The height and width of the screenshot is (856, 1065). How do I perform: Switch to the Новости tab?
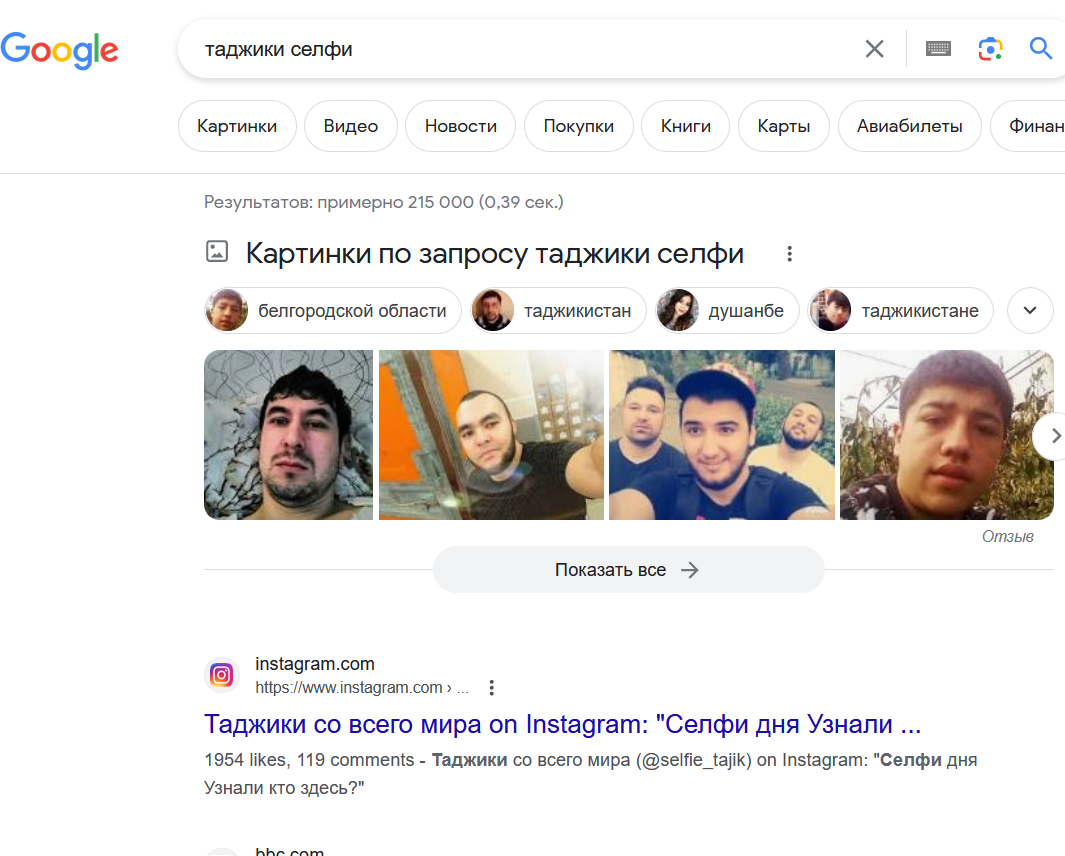[x=461, y=126]
